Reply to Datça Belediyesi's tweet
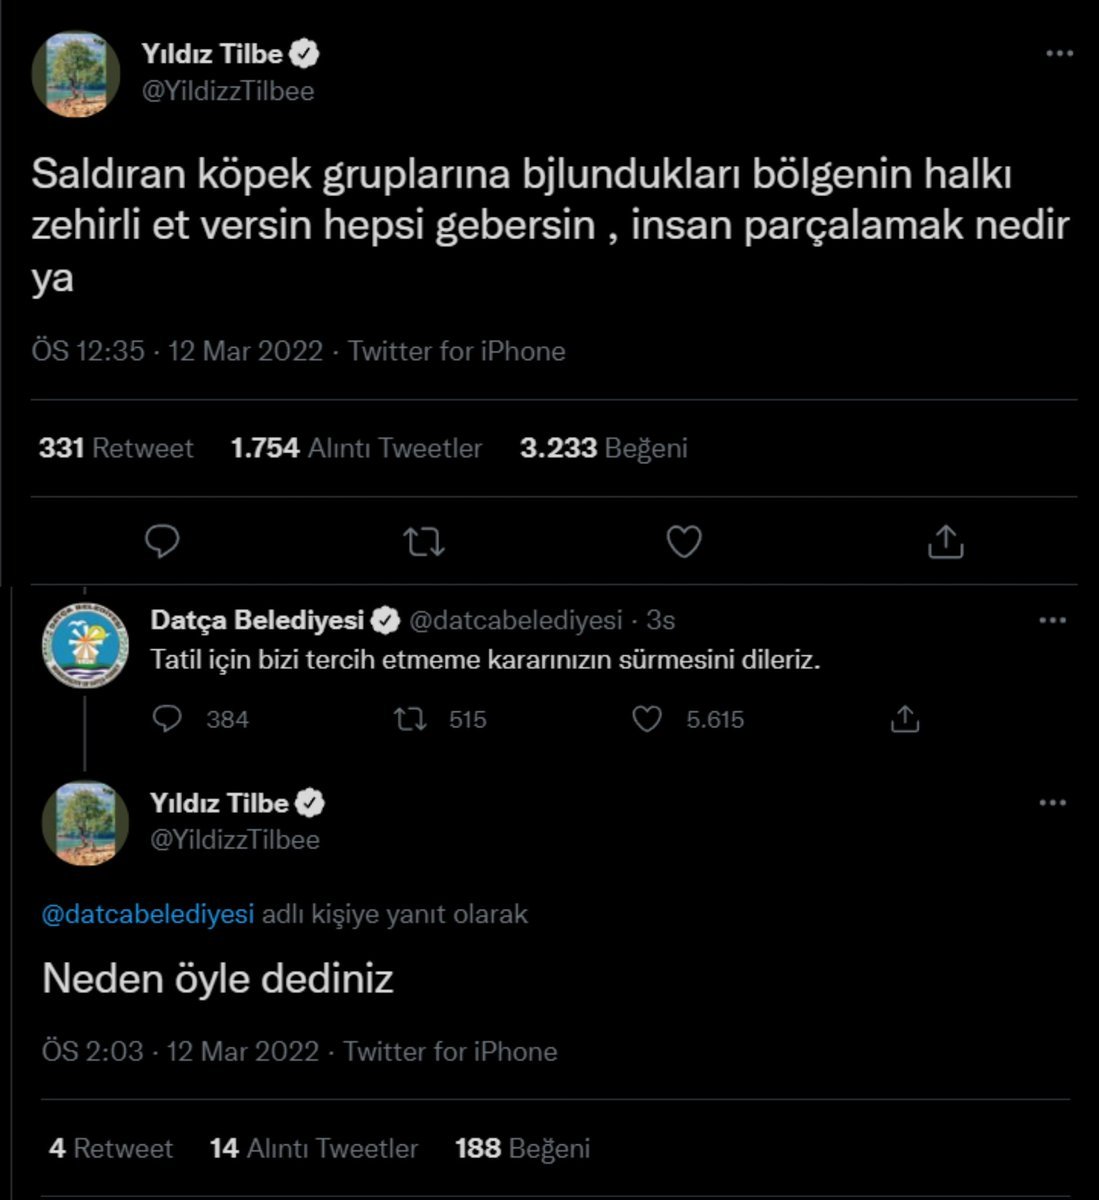The width and height of the screenshot is (1099, 1200). pos(168,719)
